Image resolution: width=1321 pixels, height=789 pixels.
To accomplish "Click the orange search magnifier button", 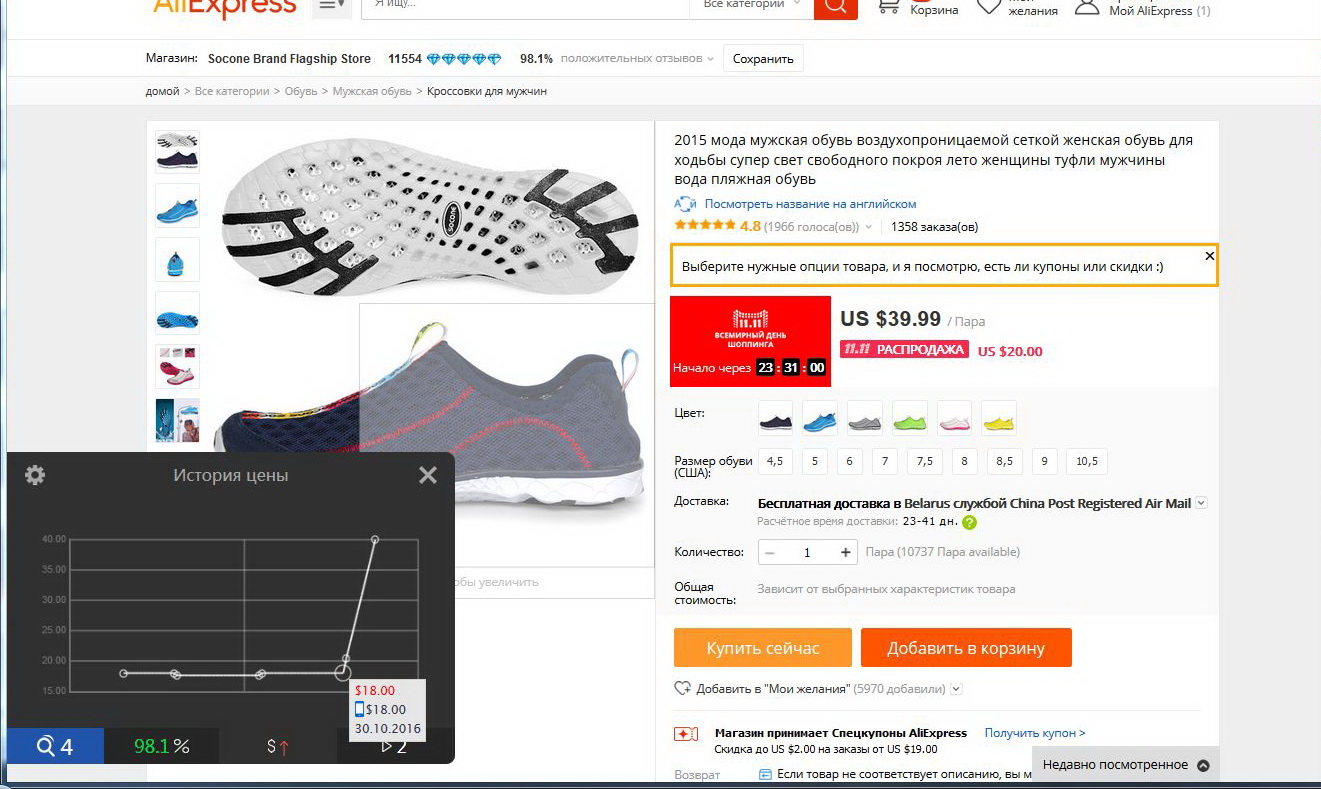I will tap(836, 5).
